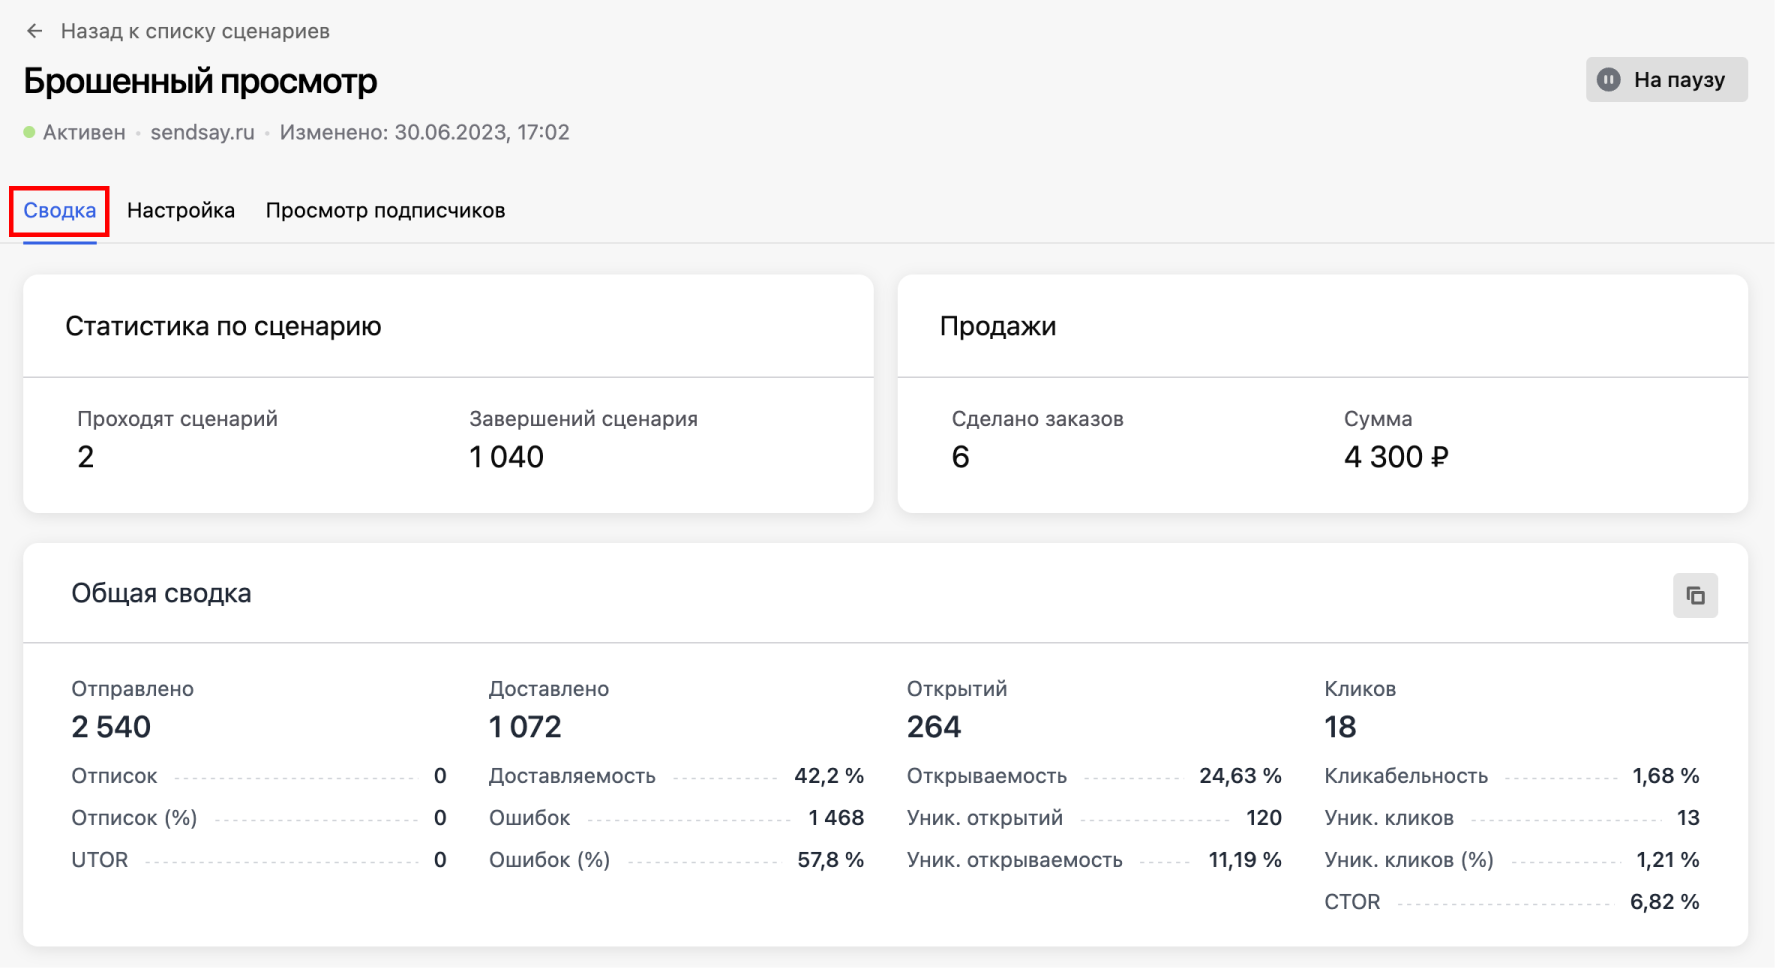Click the Сумма value 4 300 ₽
Screen dimensions: 1775x968
pyautogui.click(x=1396, y=457)
